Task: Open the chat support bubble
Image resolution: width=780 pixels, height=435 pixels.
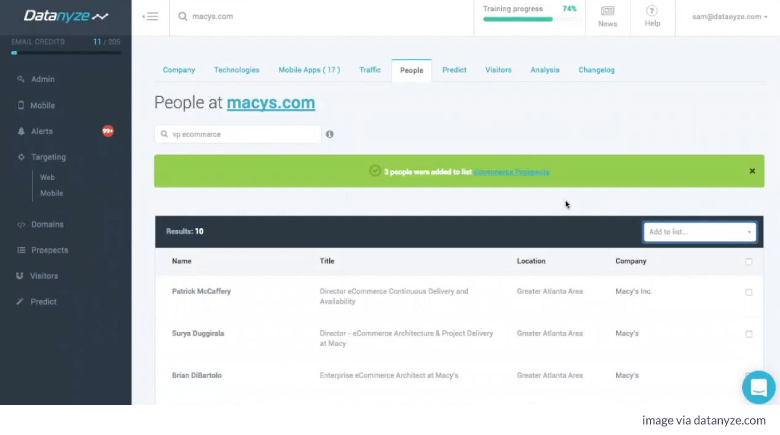Action: 759,387
